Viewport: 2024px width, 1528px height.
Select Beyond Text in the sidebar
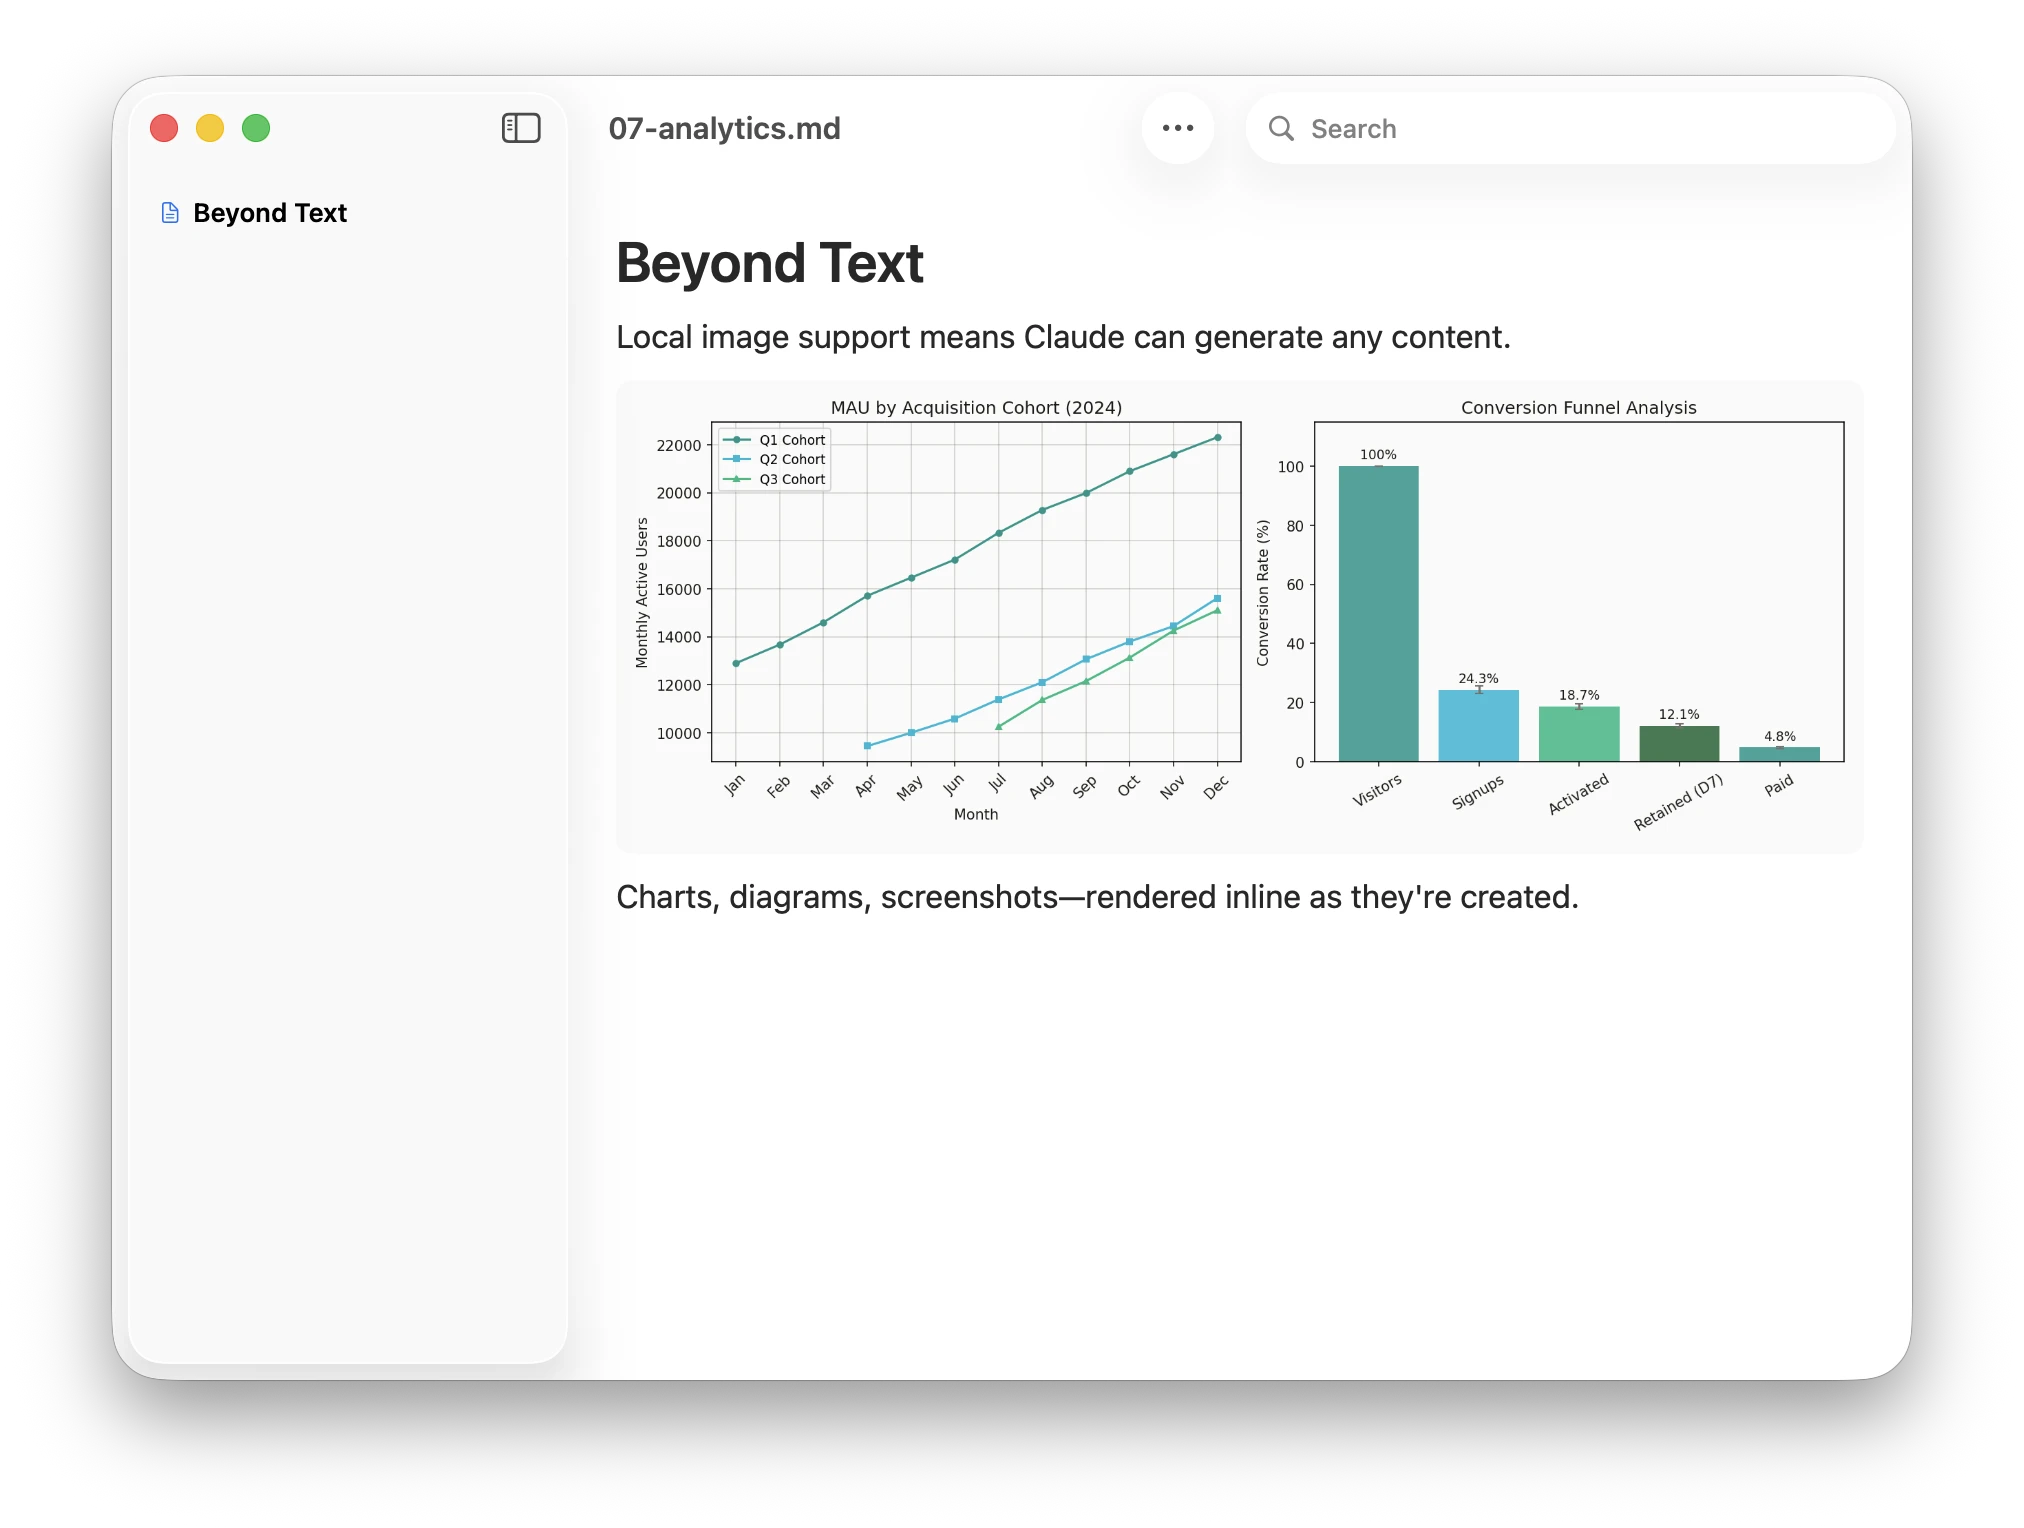tap(269, 213)
